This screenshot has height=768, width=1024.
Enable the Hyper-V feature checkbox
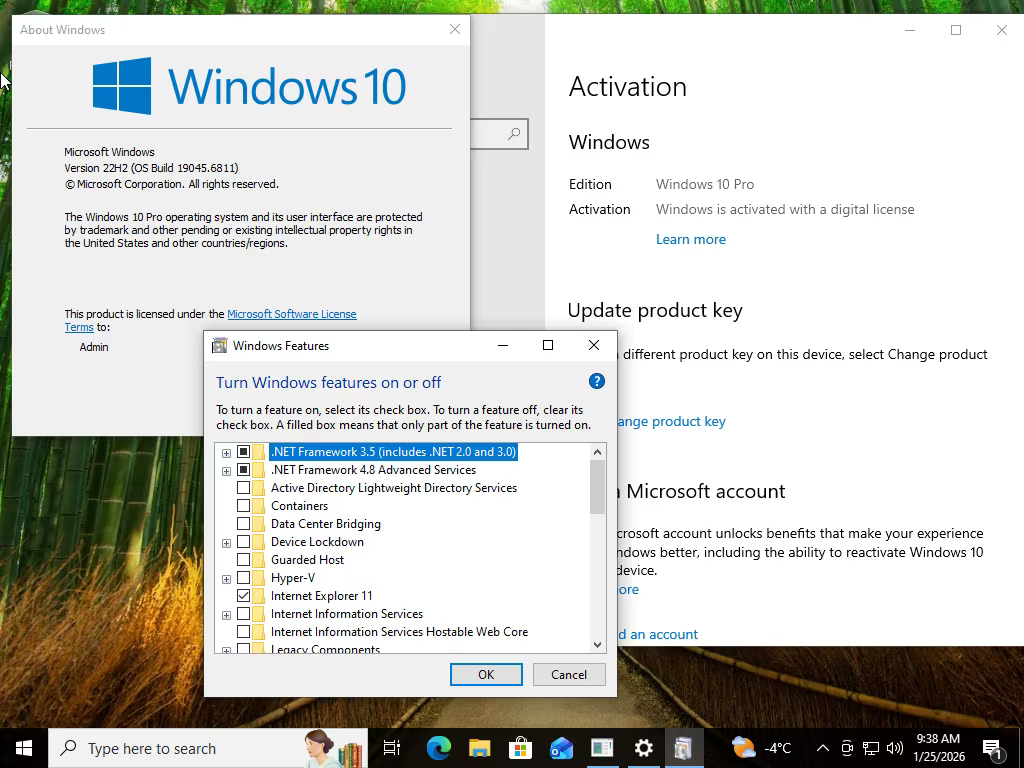(243, 578)
